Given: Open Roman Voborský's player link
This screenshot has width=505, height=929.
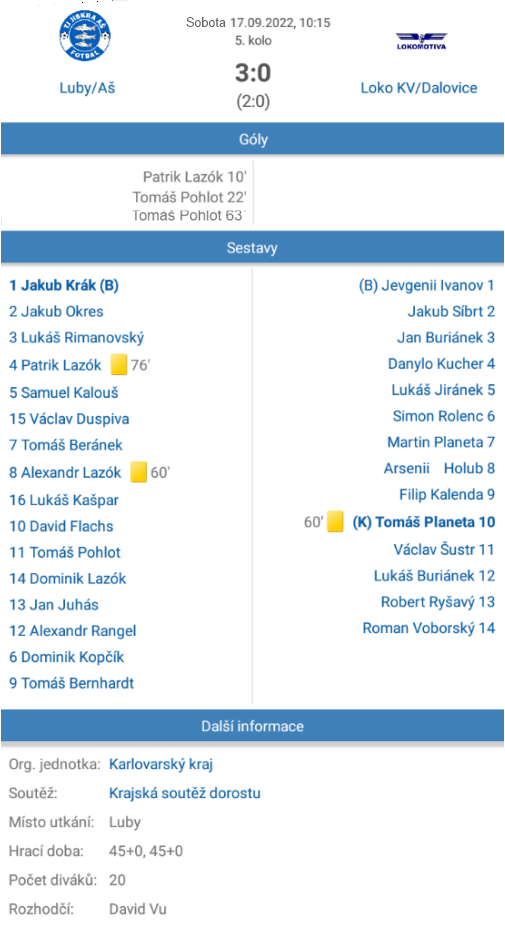Looking at the screenshot, I should (429, 628).
